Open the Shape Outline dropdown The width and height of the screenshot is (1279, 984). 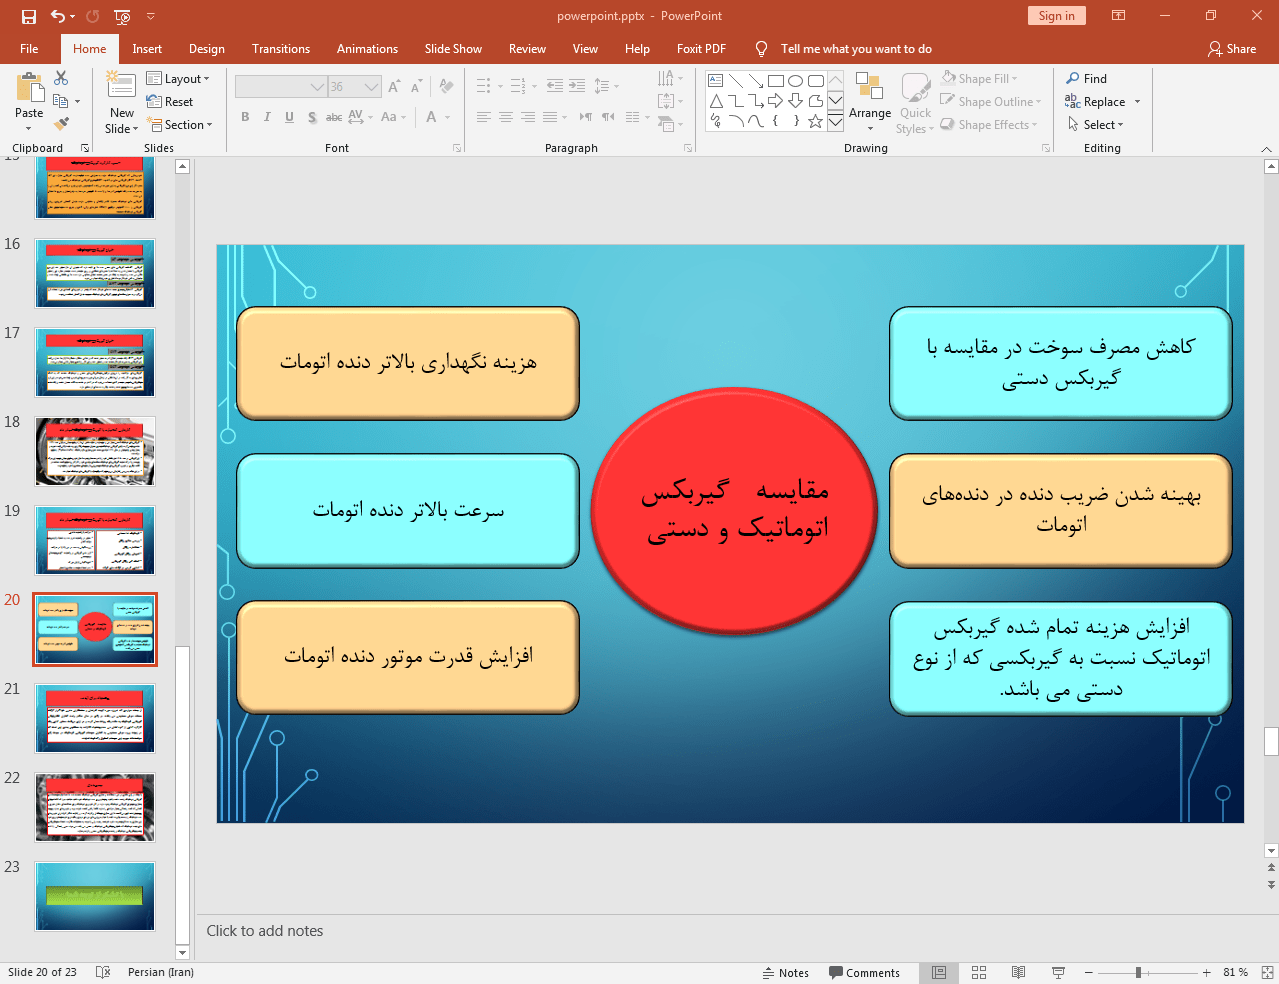click(991, 102)
